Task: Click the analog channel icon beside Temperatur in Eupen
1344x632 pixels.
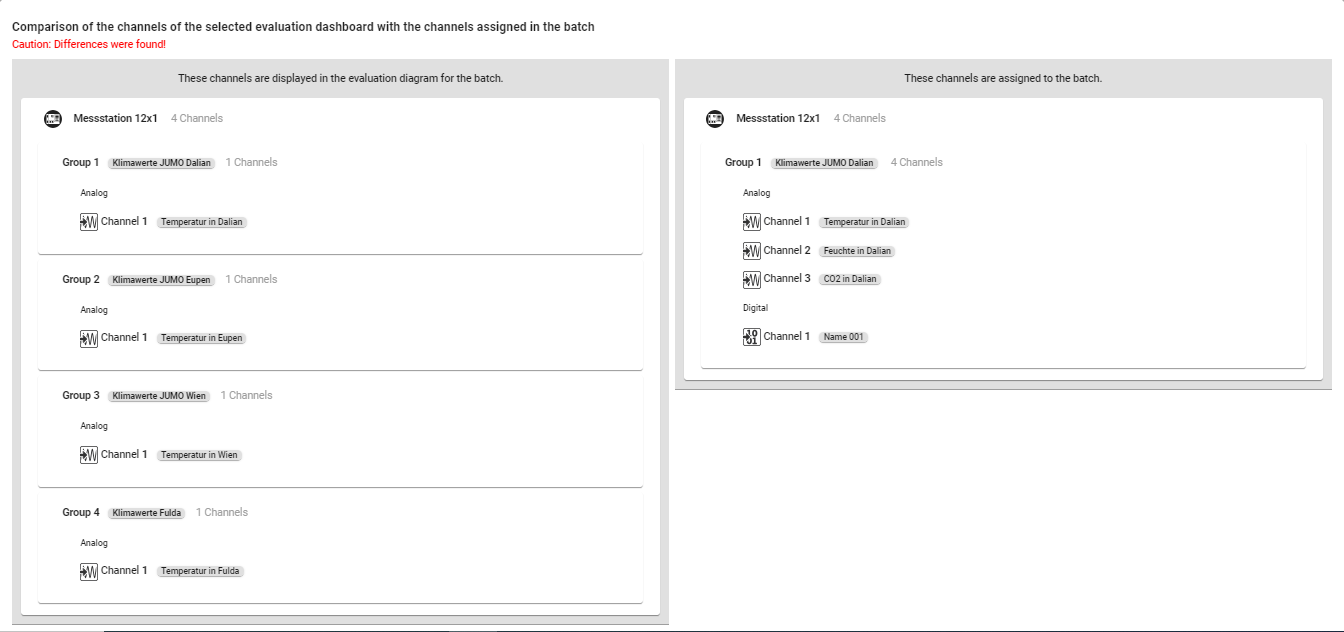Action: (x=89, y=338)
